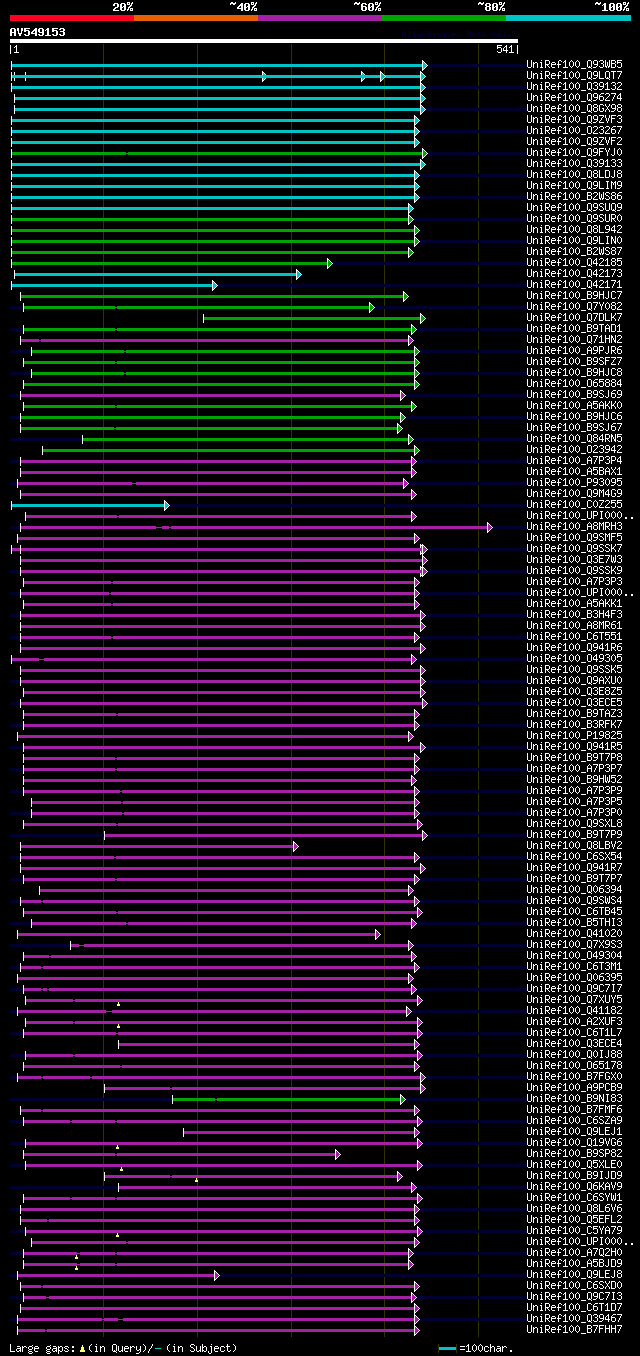This screenshot has width=640, height=1356.
Task: Select the UniRef100_Q9FYJ0 label
Action: [x=574, y=153]
